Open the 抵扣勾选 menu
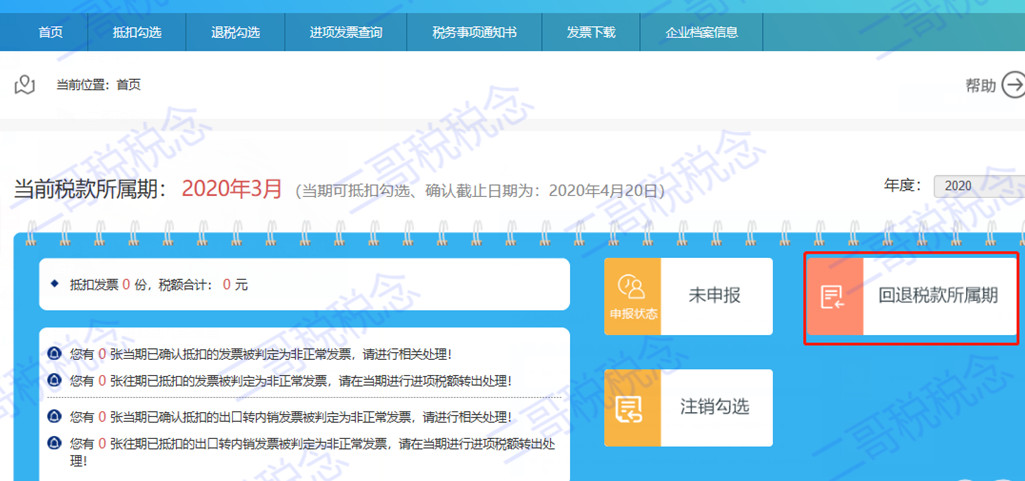Screen dimensions: 1025x481 [137, 32]
